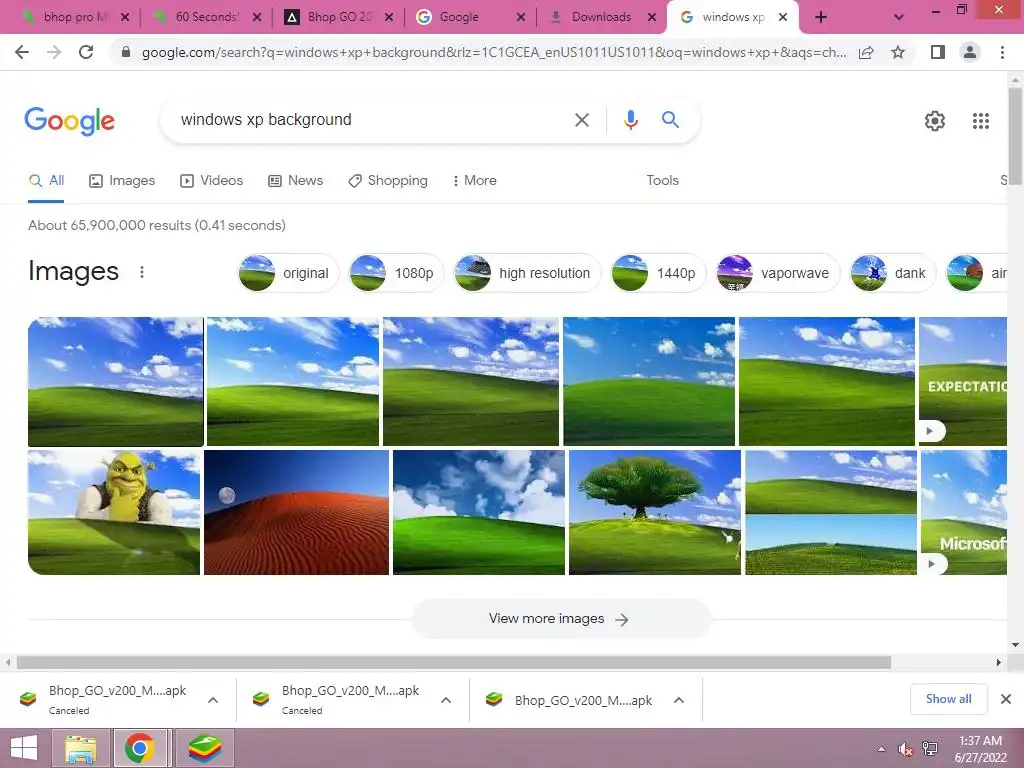Go back to previous page
Viewport: 1024px width, 768px height.
[x=22, y=52]
